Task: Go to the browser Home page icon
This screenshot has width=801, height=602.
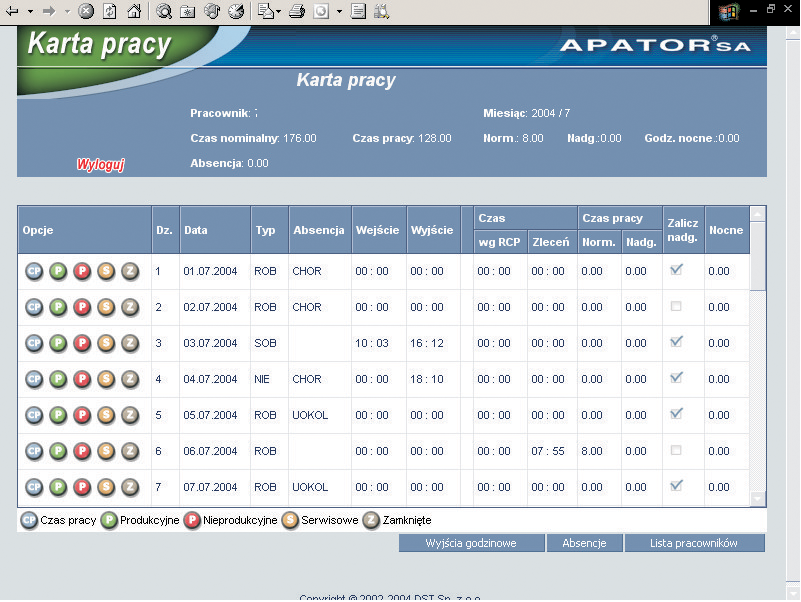Action: tap(134, 12)
